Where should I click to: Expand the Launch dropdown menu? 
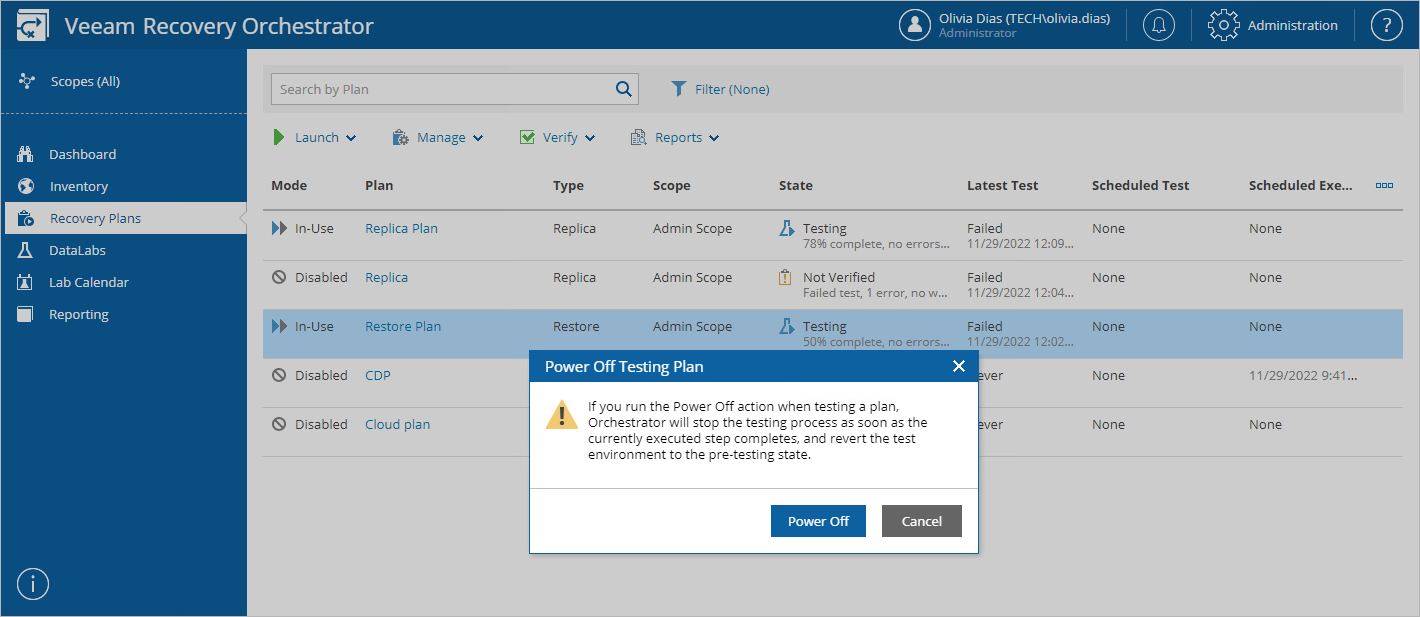click(315, 138)
